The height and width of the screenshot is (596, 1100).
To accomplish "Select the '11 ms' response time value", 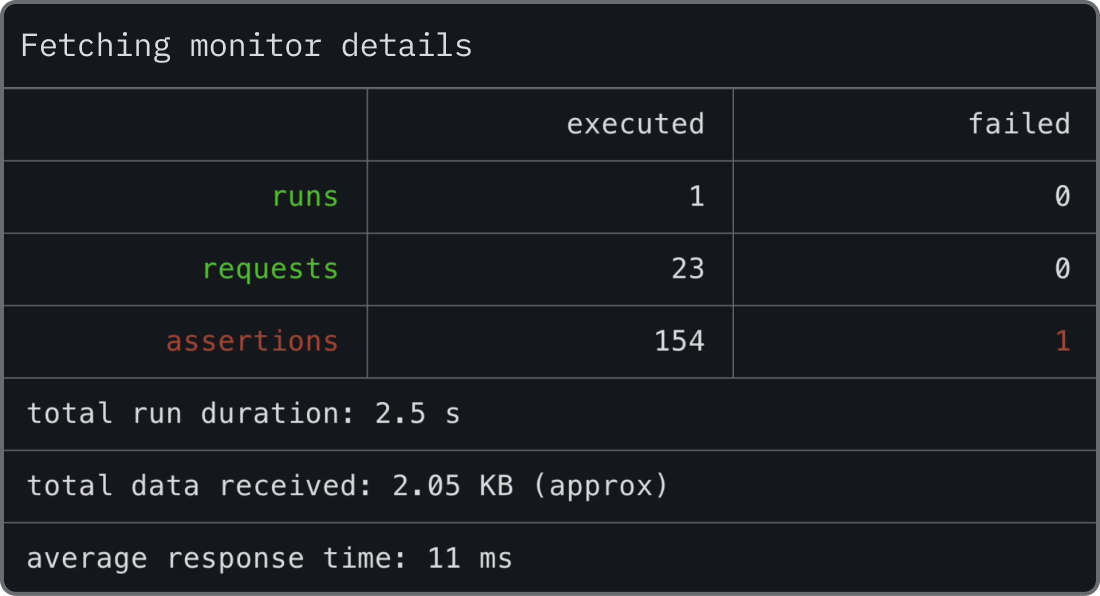I will [x=469, y=558].
